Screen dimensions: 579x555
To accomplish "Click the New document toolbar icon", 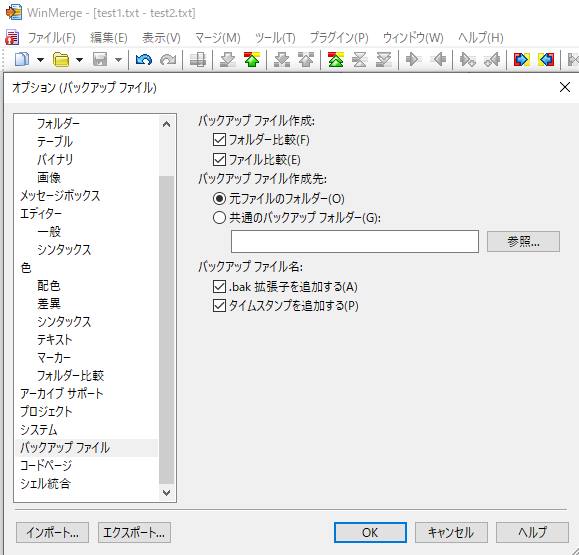I will 22,59.
